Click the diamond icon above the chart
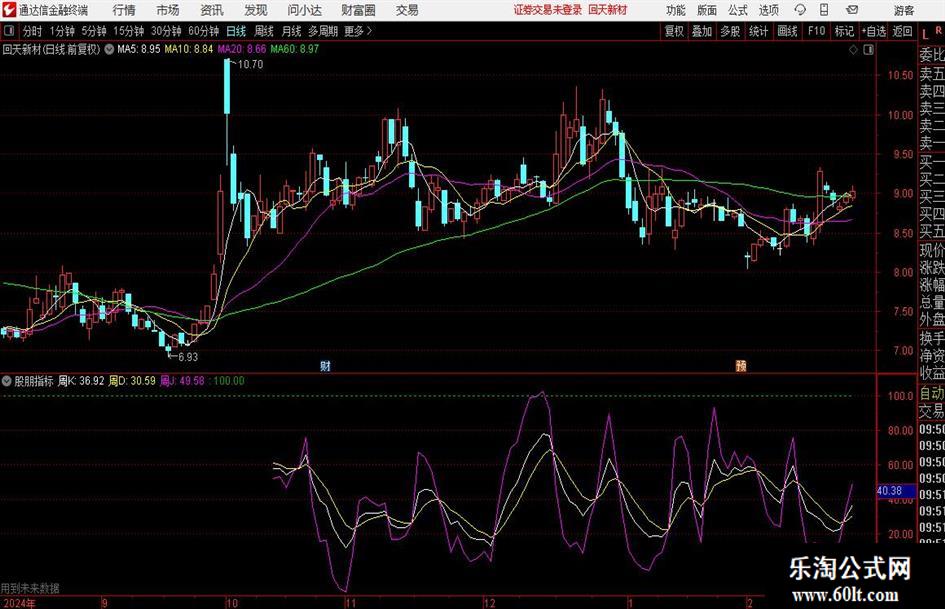 click(853, 50)
